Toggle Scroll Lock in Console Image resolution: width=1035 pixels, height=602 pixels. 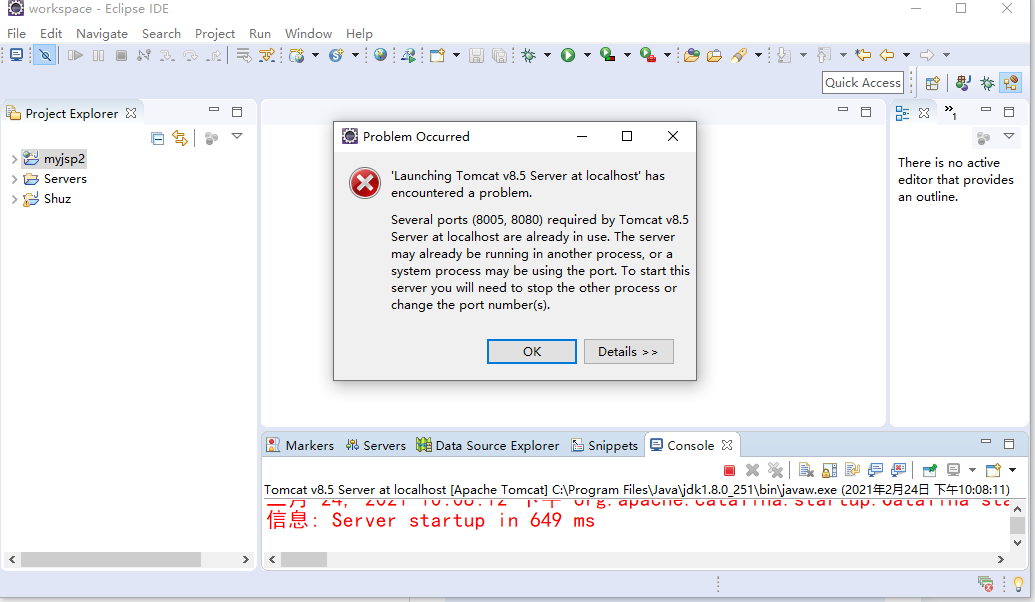(830, 470)
